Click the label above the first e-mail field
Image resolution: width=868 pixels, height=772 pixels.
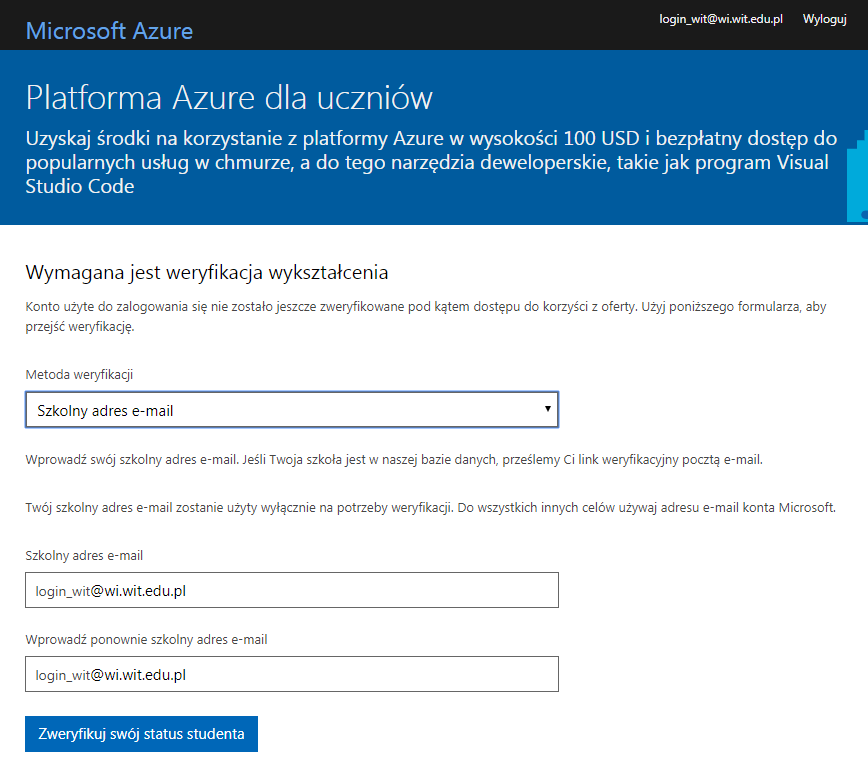[84, 555]
